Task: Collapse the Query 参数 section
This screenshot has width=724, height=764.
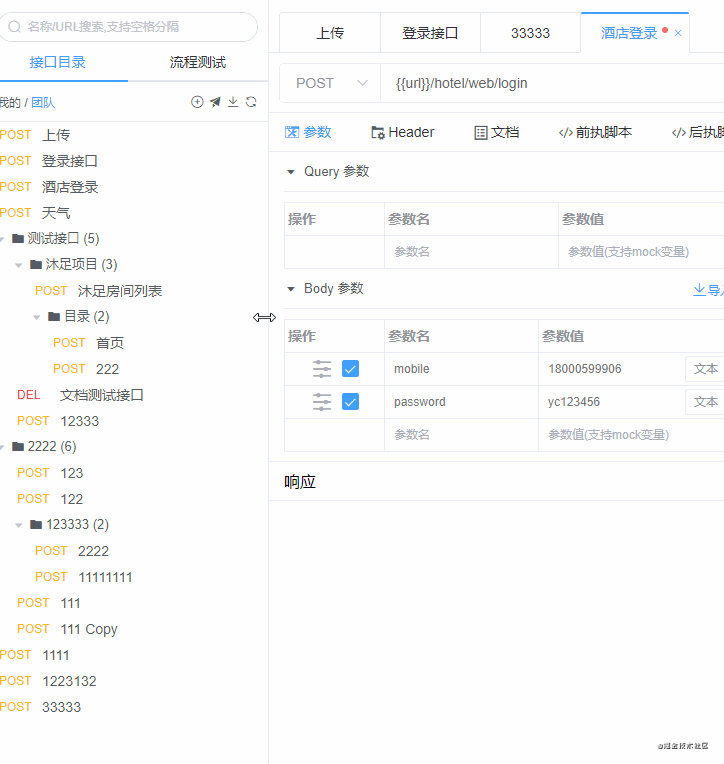Action: [x=291, y=172]
